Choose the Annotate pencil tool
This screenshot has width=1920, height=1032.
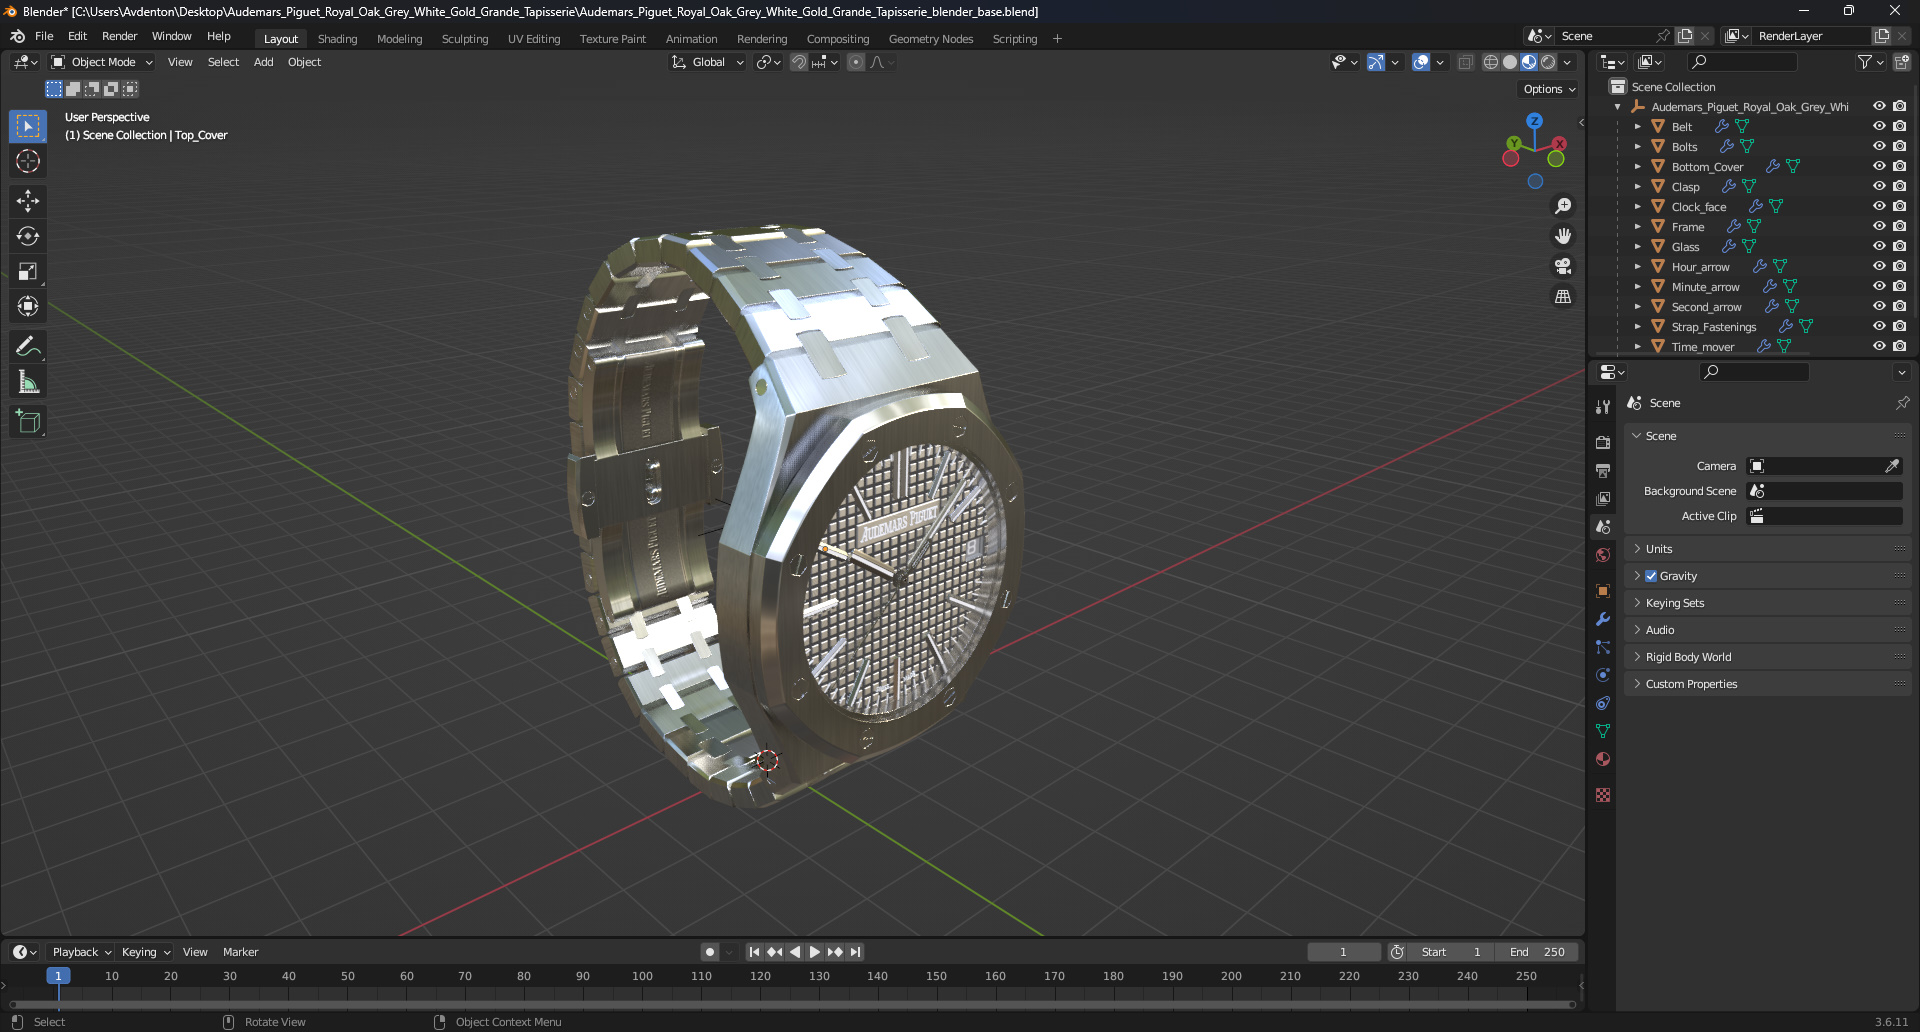coord(28,346)
